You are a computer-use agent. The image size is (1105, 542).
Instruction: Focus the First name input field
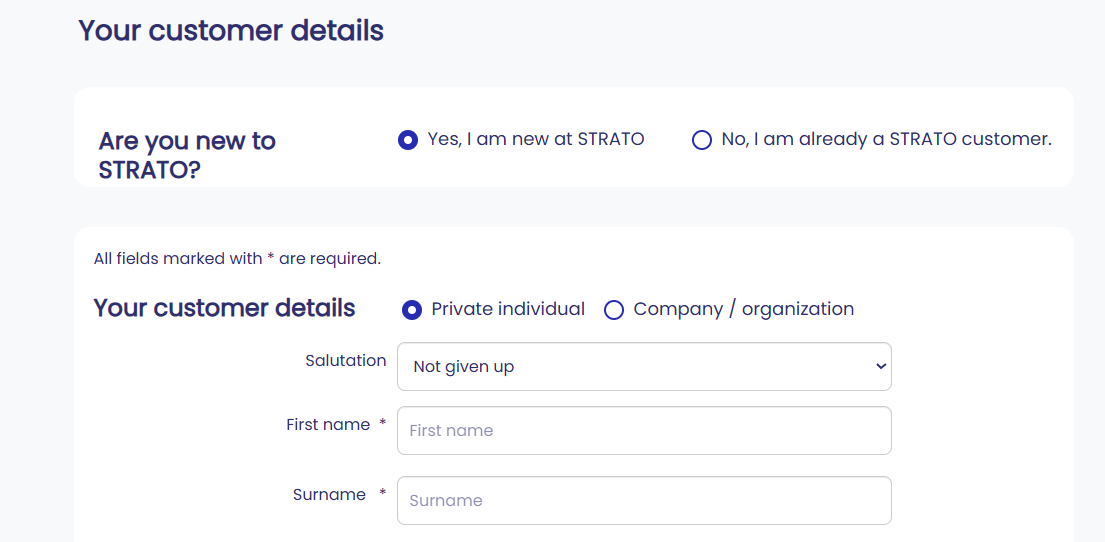point(644,431)
